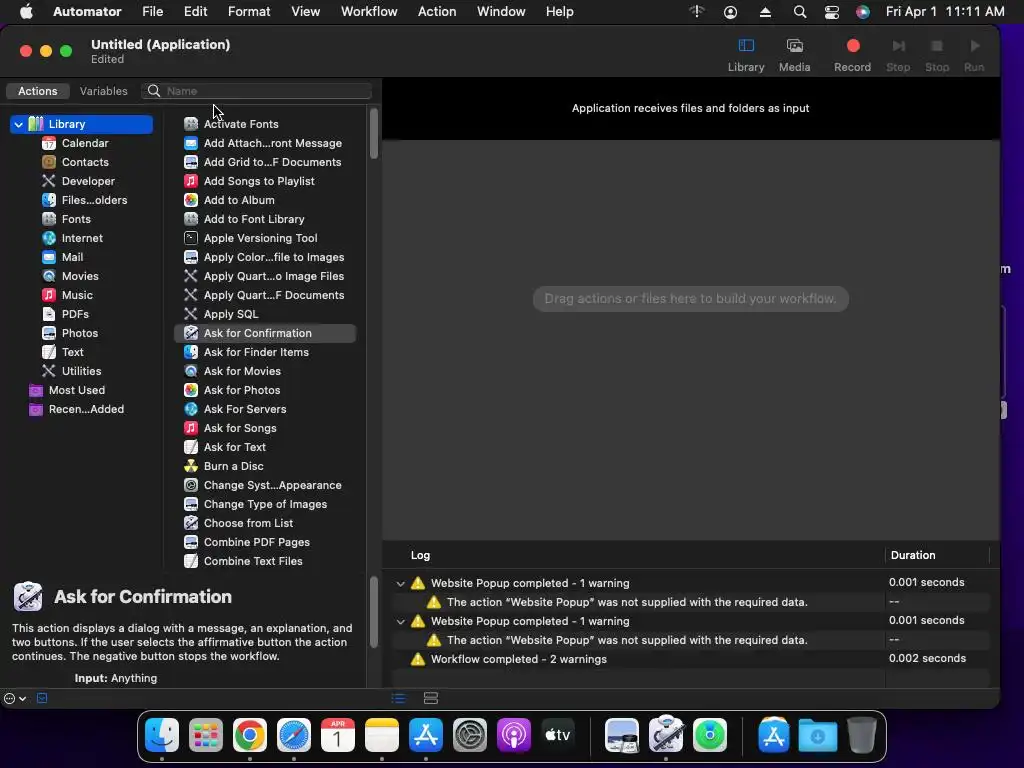Collapse the Library tree disclosure arrow

tap(18, 124)
